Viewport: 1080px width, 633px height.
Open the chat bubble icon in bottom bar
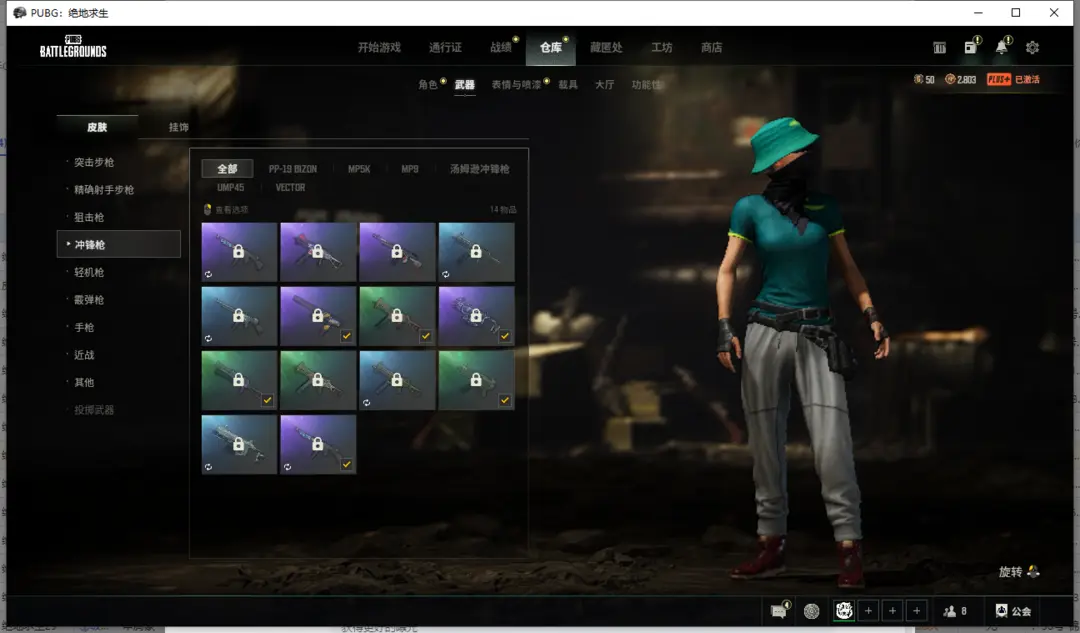(780, 610)
